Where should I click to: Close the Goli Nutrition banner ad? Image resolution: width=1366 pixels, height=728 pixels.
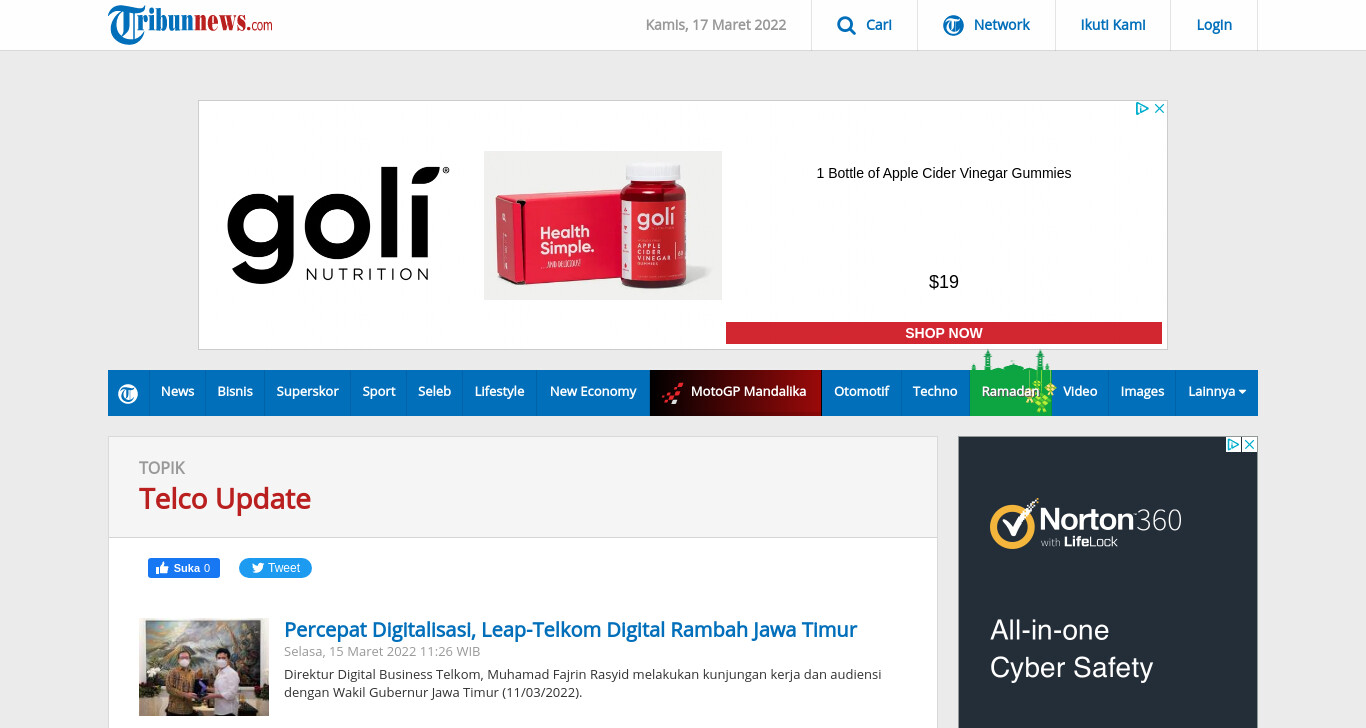click(1159, 109)
